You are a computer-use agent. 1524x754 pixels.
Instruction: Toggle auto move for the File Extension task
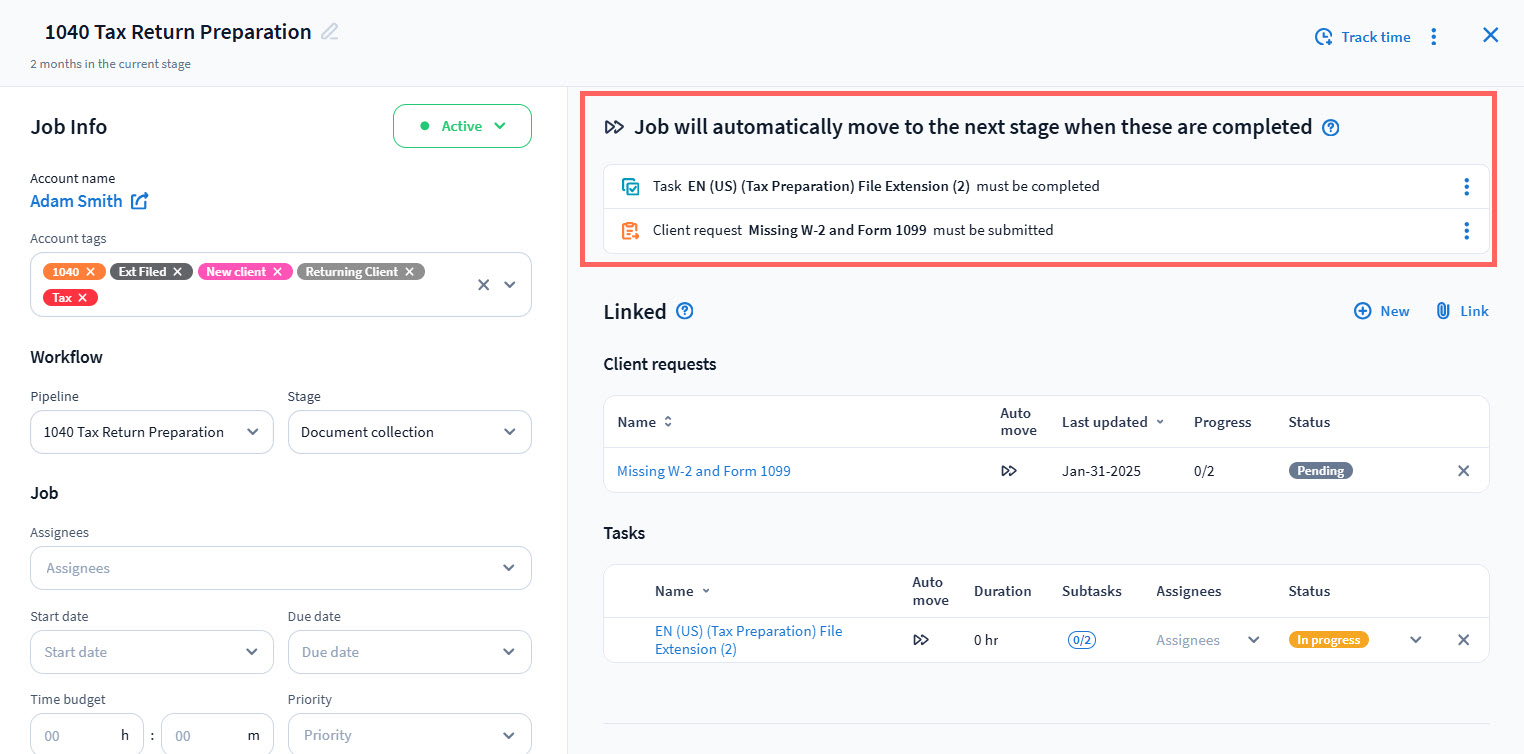tap(921, 640)
